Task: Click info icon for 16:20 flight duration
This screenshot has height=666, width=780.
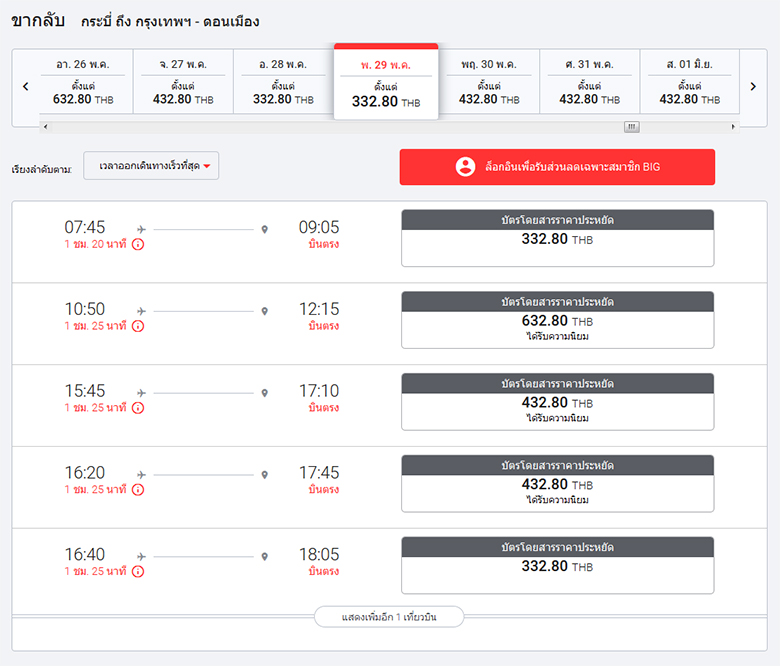Action: click(x=138, y=490)
